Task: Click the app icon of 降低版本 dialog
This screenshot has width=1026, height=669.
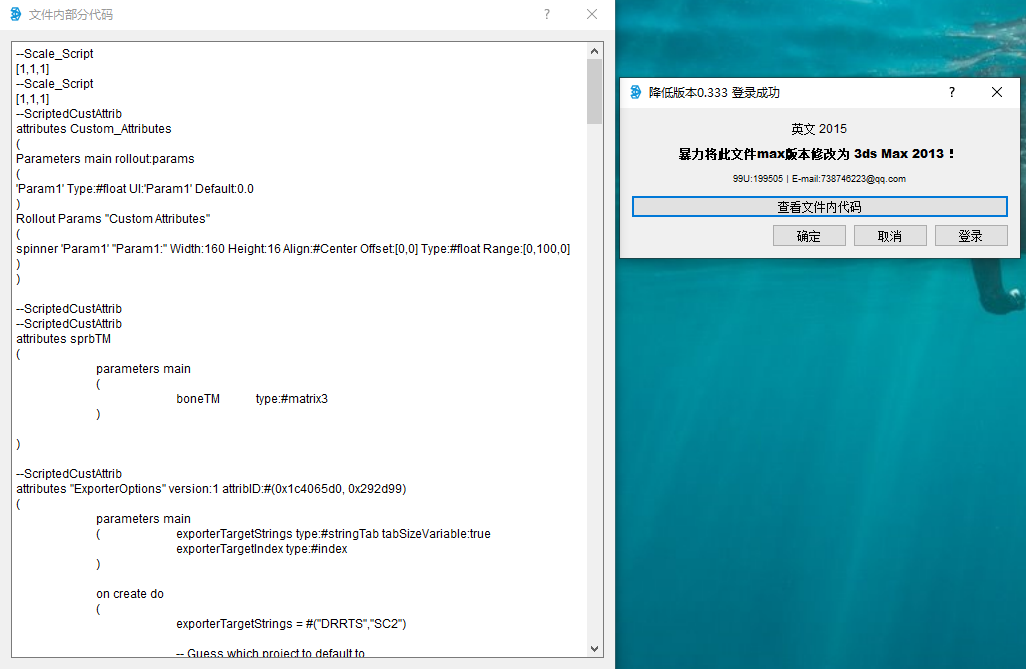Action: (x=635, y=92)
